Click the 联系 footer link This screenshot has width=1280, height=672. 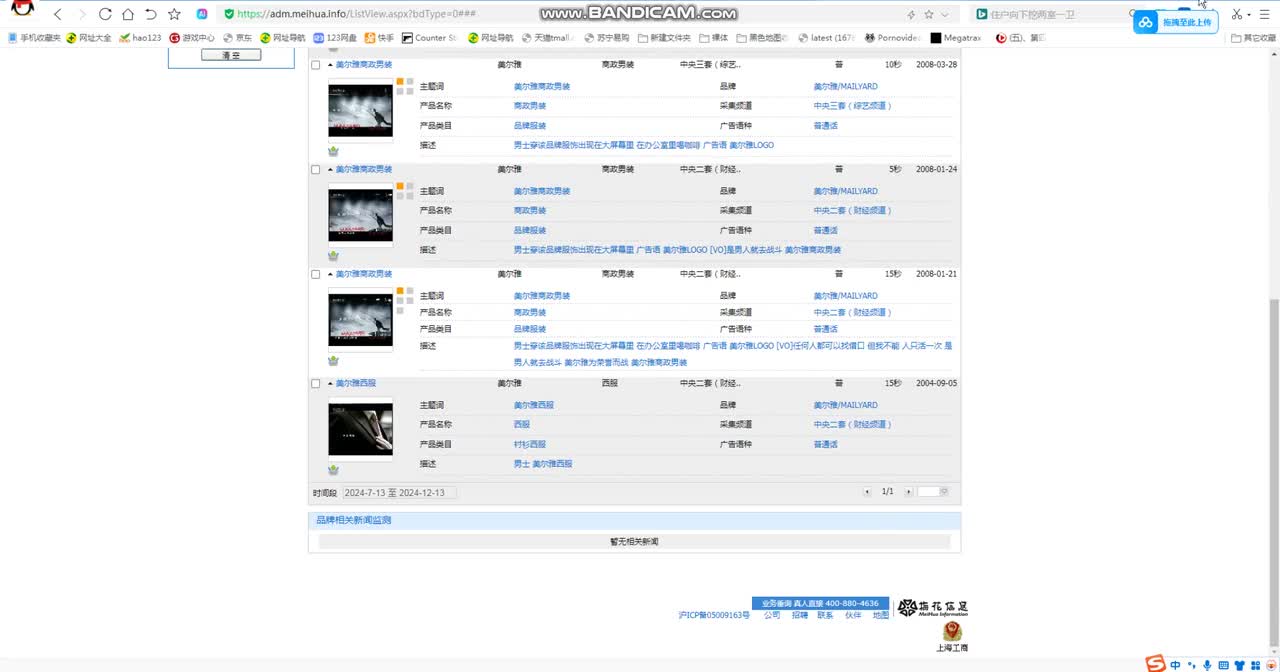(x=825, y=616)
